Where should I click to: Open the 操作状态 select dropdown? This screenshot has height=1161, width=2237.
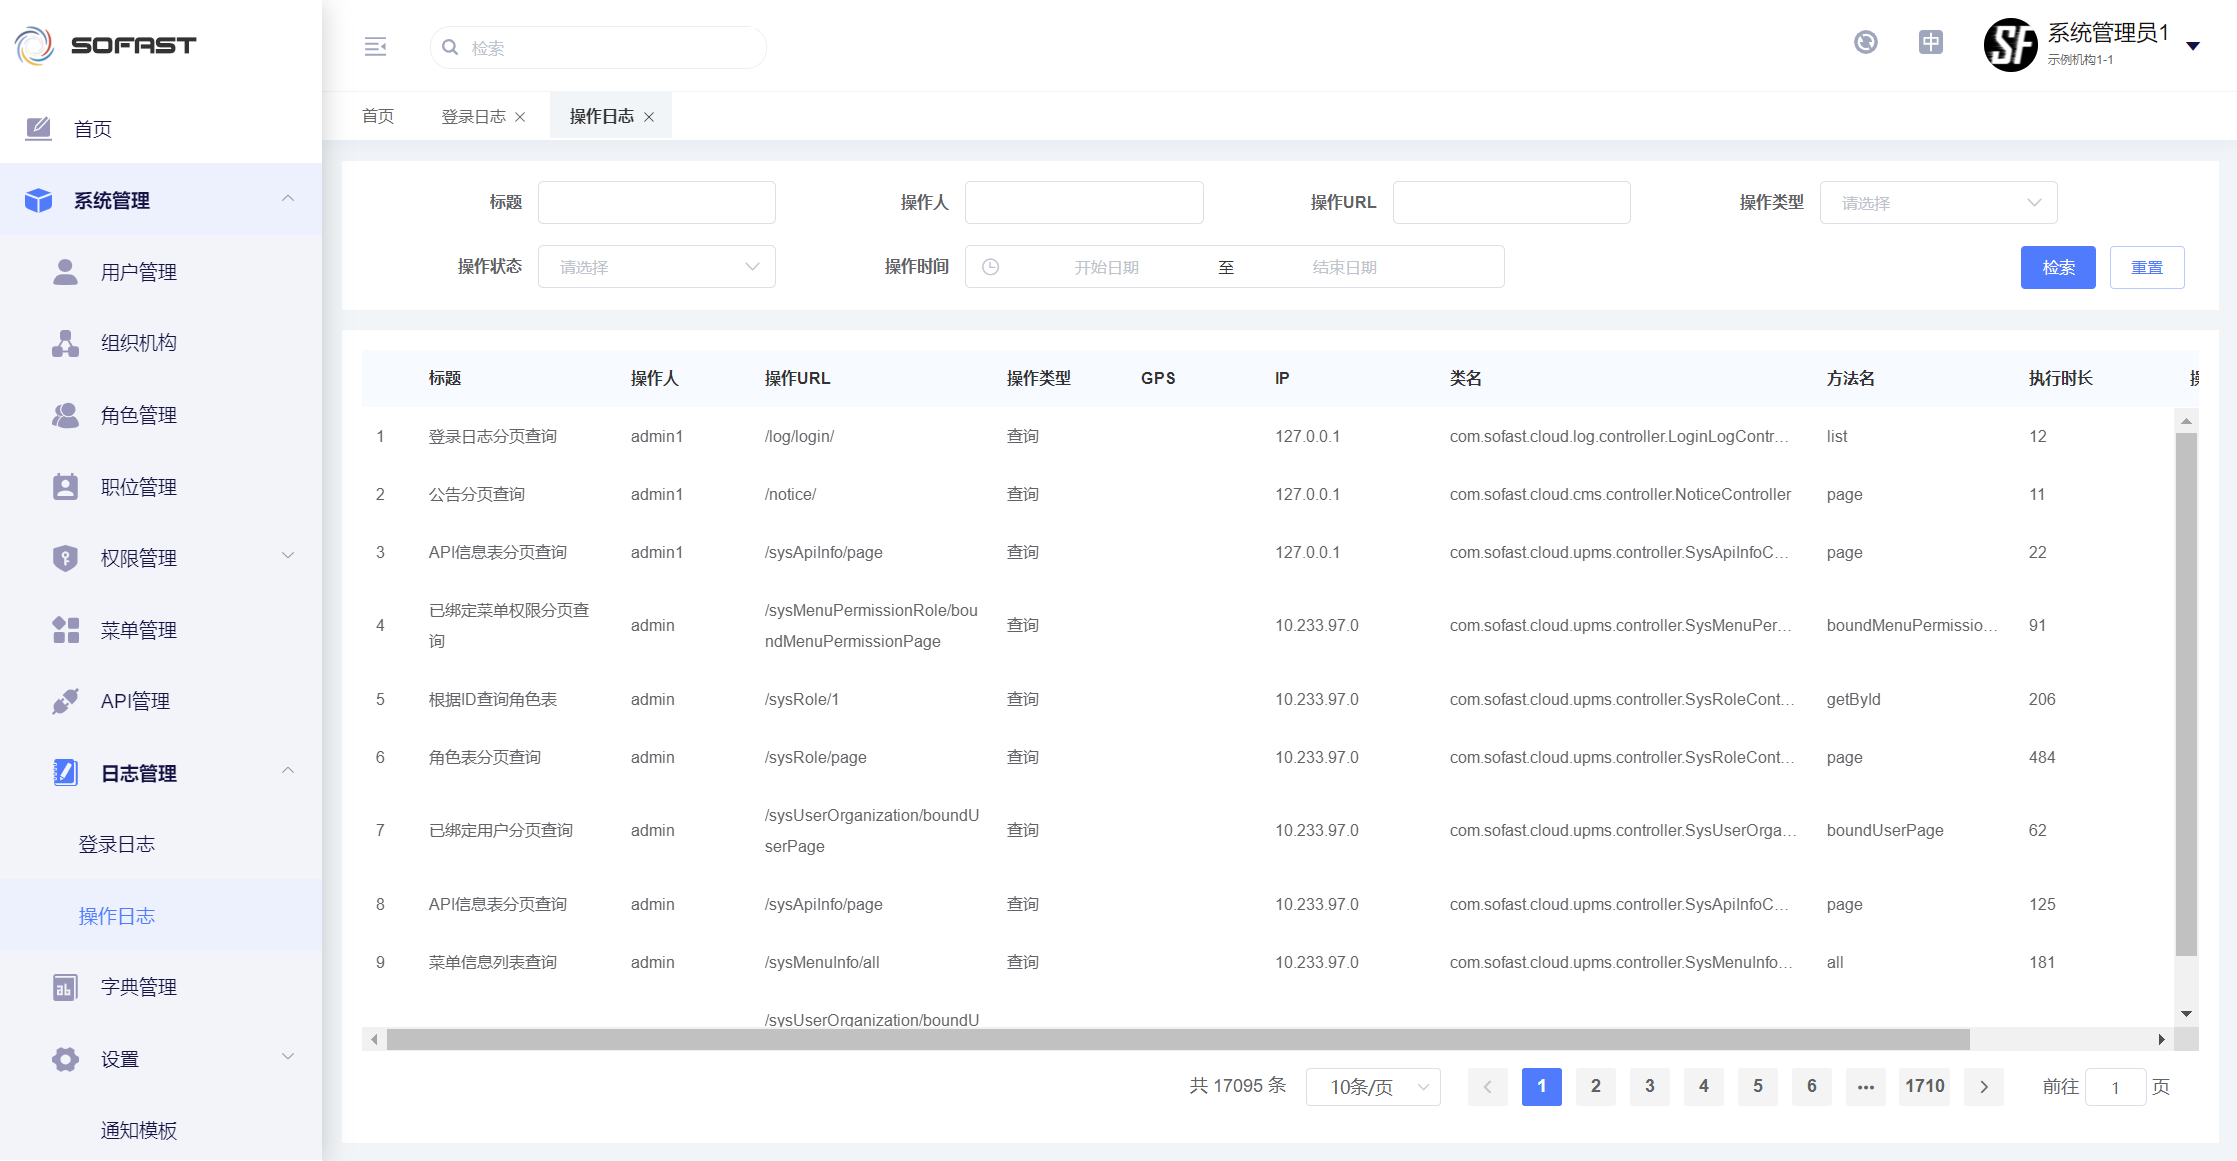tap(656, 267)
